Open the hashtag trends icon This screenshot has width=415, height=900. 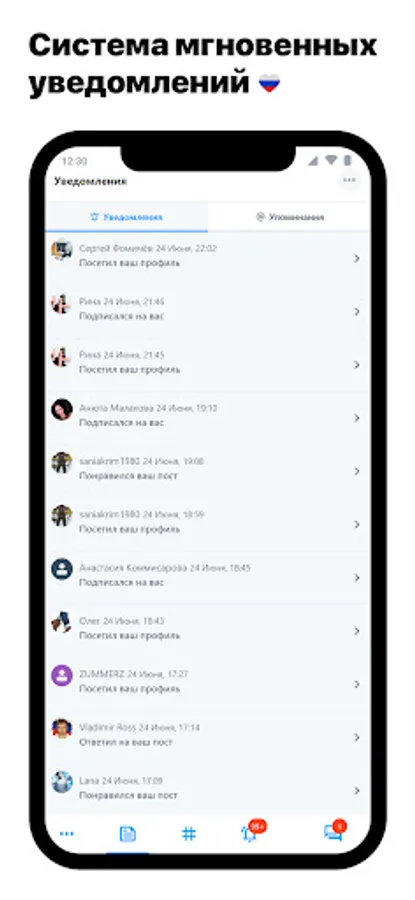(188, 834)
